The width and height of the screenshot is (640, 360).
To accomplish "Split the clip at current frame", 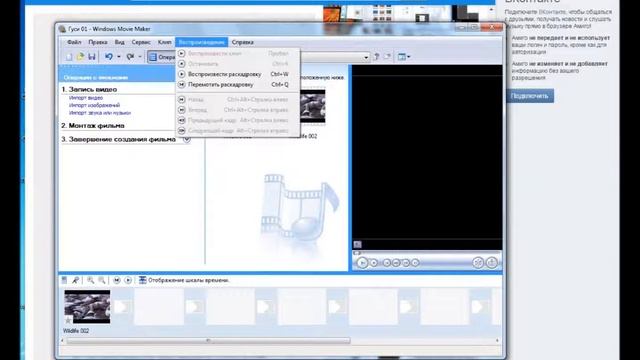I will 478,262.
